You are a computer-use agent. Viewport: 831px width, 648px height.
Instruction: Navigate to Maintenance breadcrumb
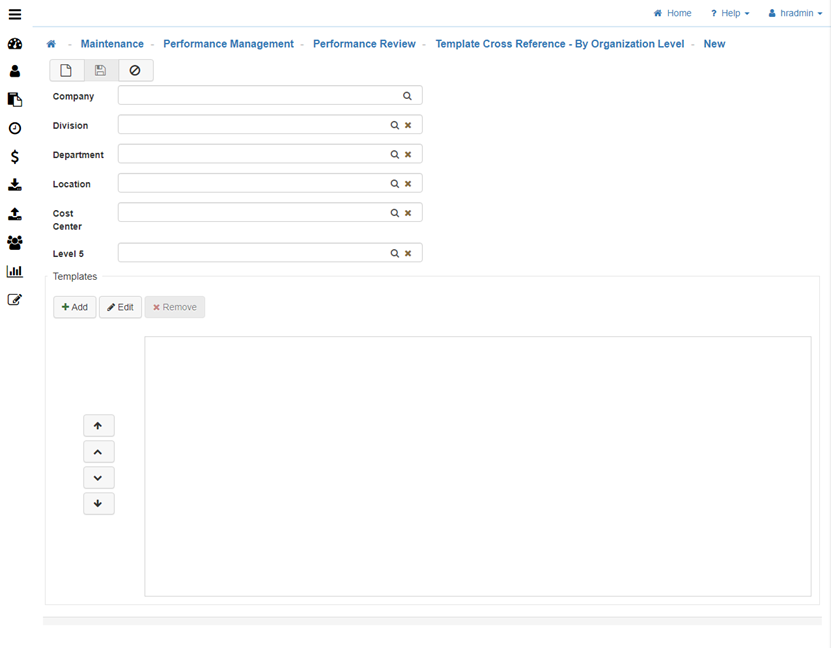click(112, 44)
